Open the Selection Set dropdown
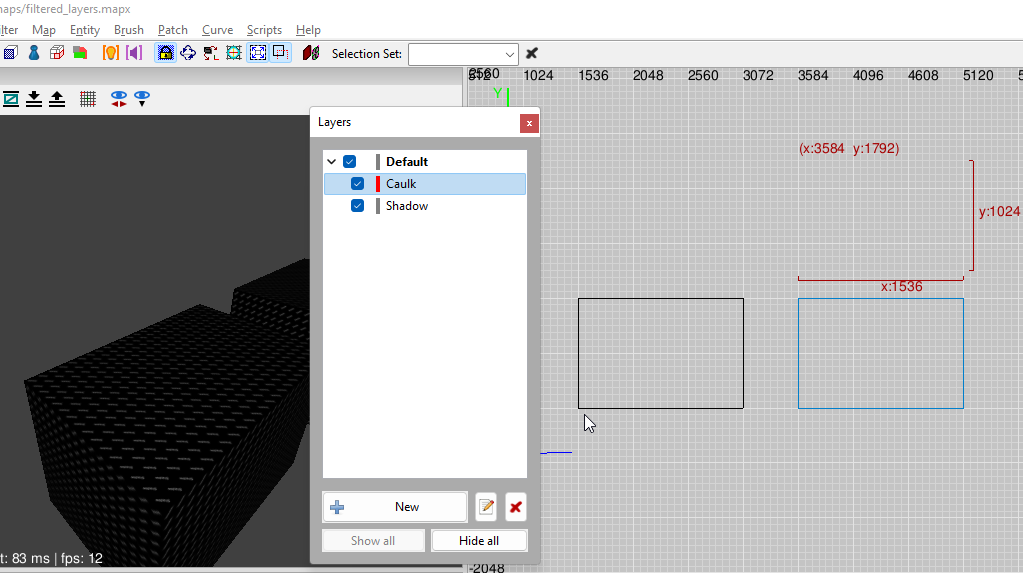 509,54
